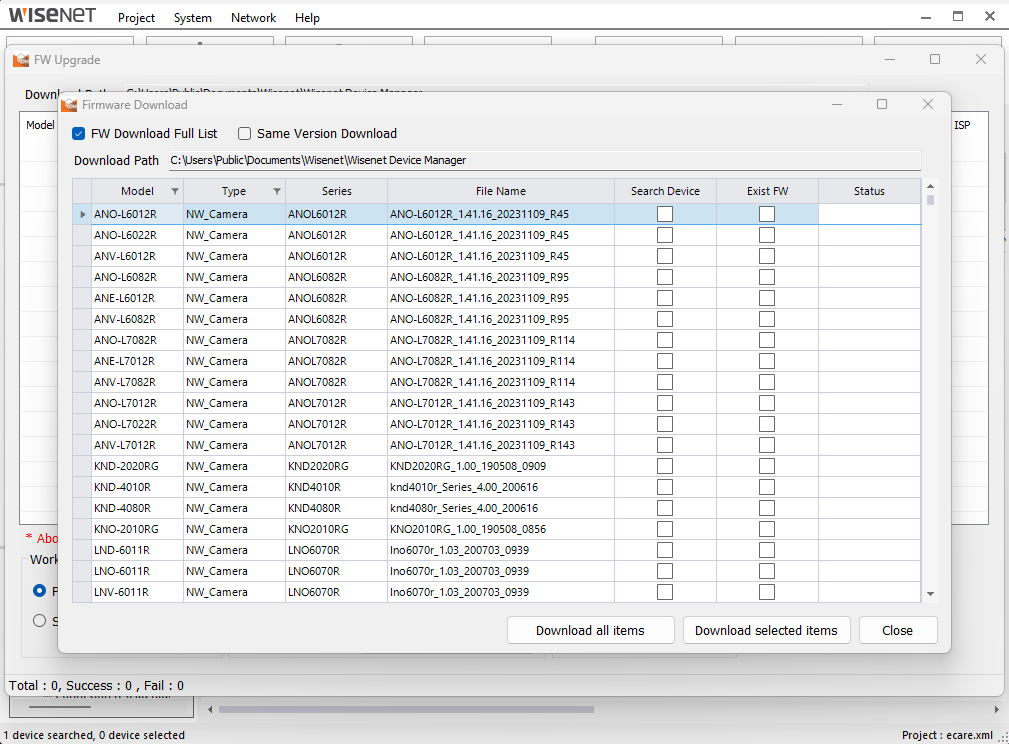Click the Download all items button
Screen dimensions: 1009x744
click(590, 630)
